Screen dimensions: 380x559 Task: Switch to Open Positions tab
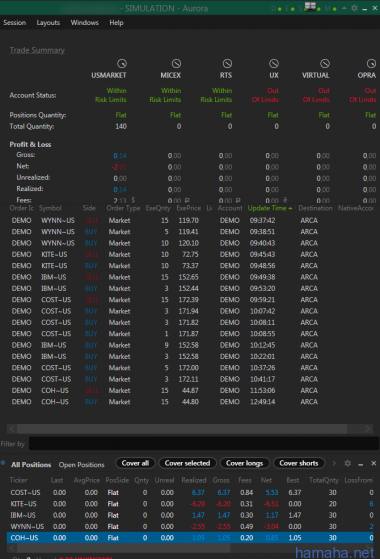[x=82, y=465]
